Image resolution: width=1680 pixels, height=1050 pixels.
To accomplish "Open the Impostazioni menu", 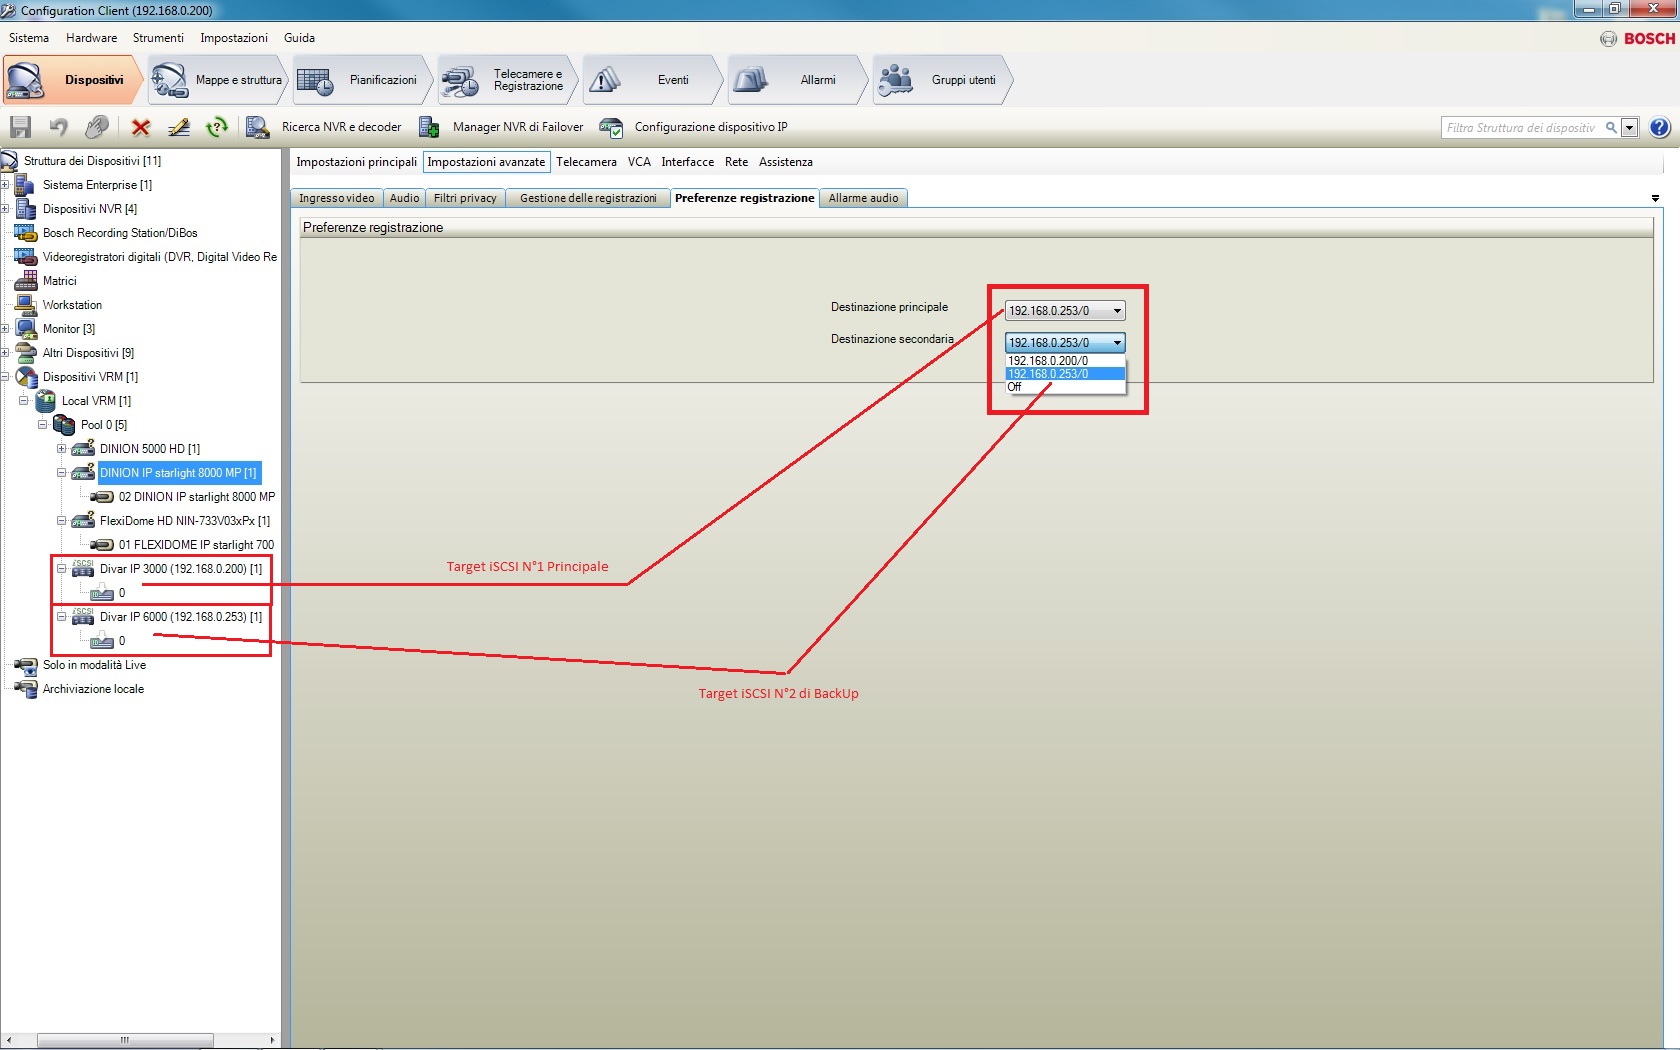I will point(234,38).
